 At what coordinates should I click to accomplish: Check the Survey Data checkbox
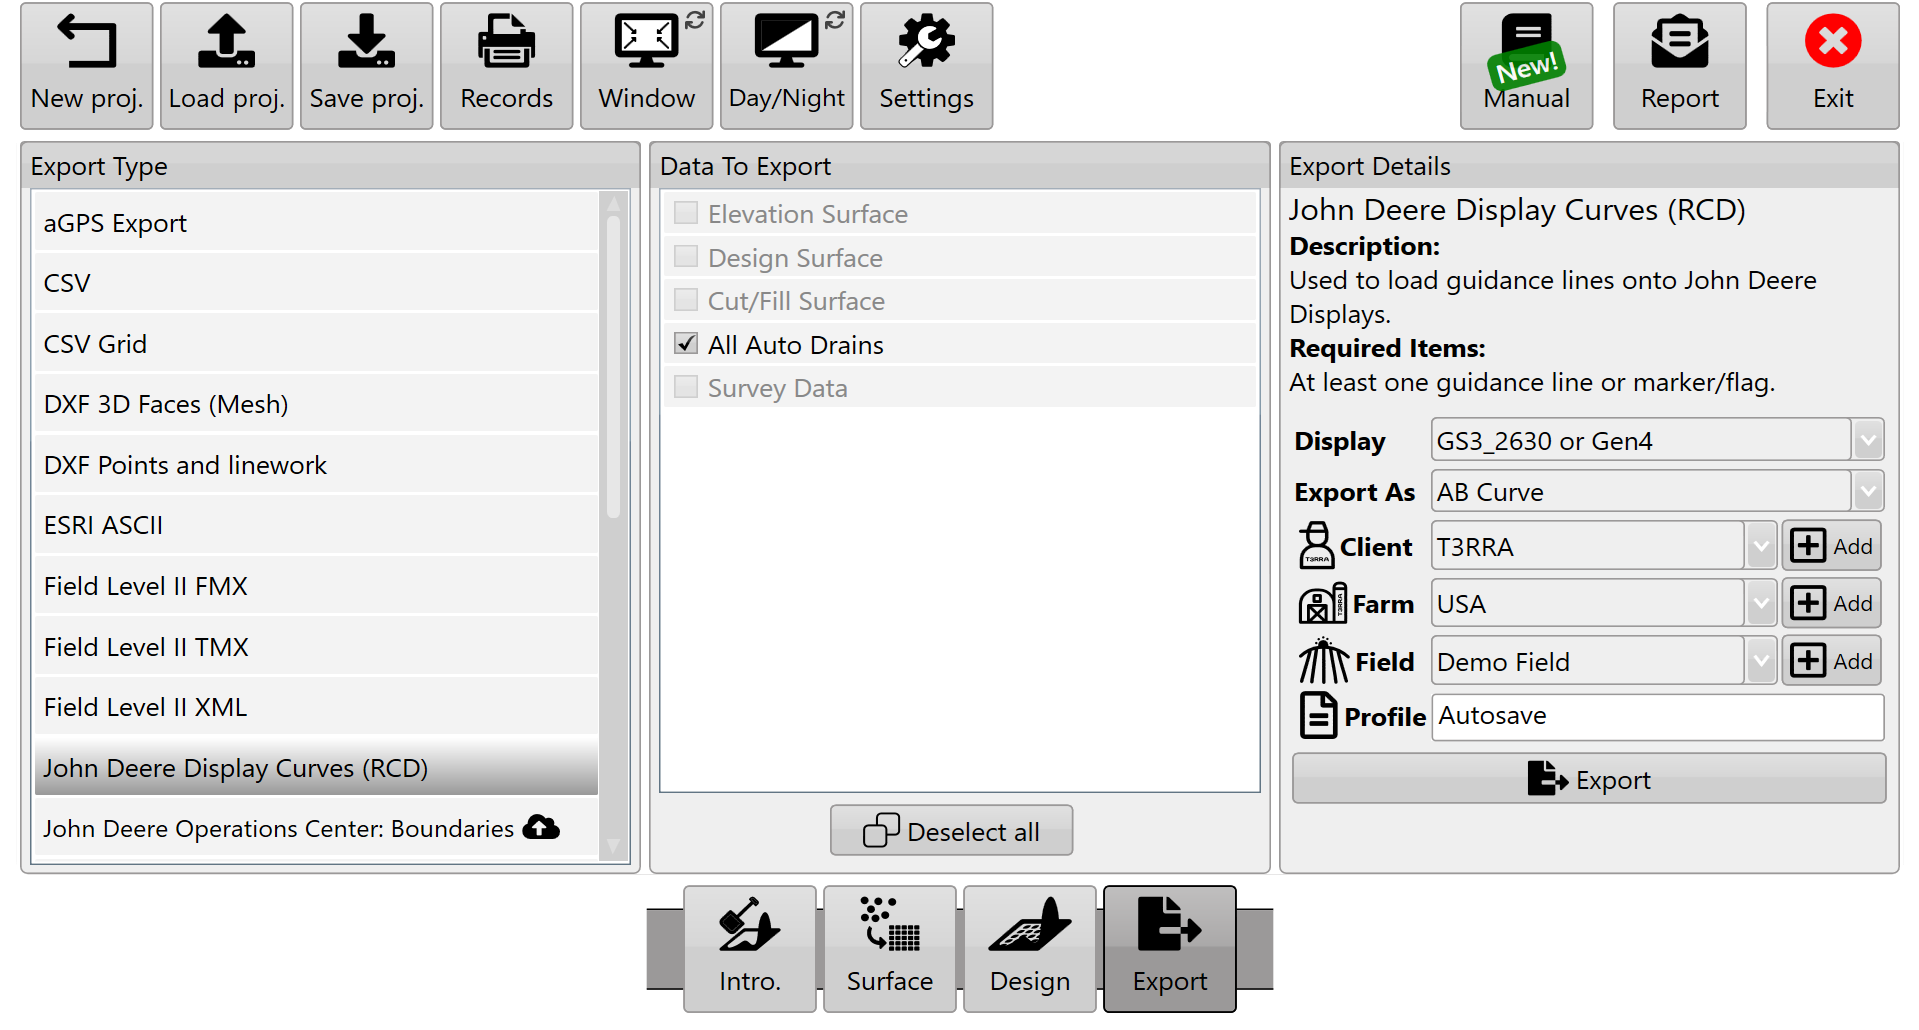pyautogui.click(x=686, y=387)
